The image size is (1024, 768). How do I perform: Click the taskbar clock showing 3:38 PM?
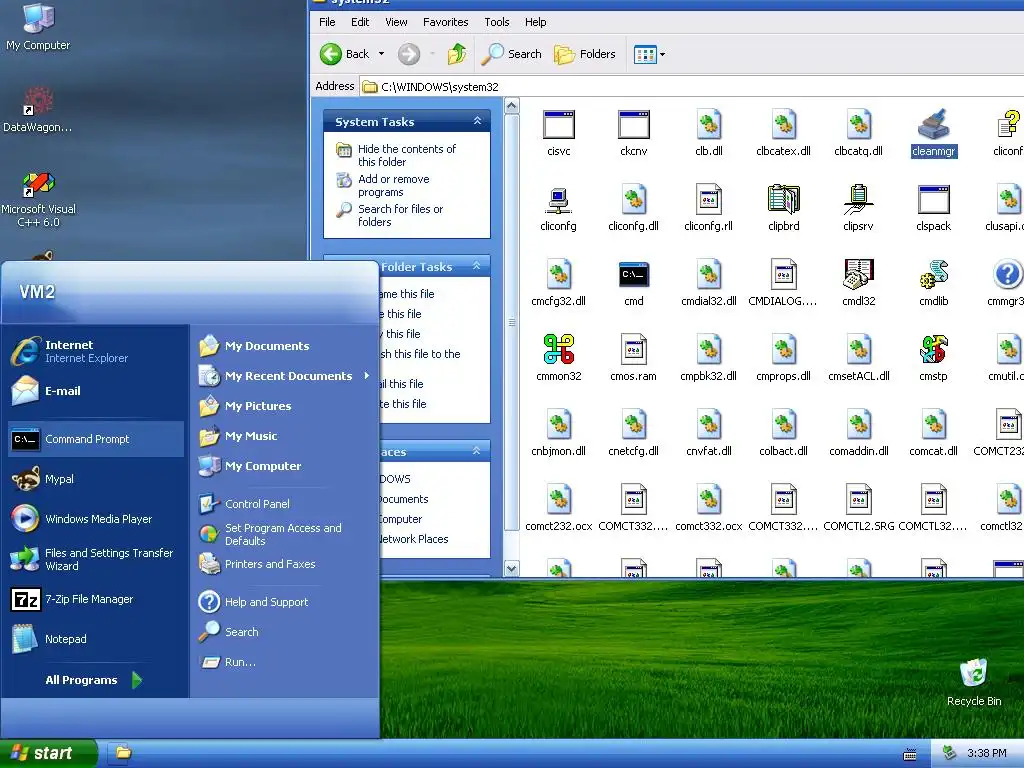pos(986,753)
